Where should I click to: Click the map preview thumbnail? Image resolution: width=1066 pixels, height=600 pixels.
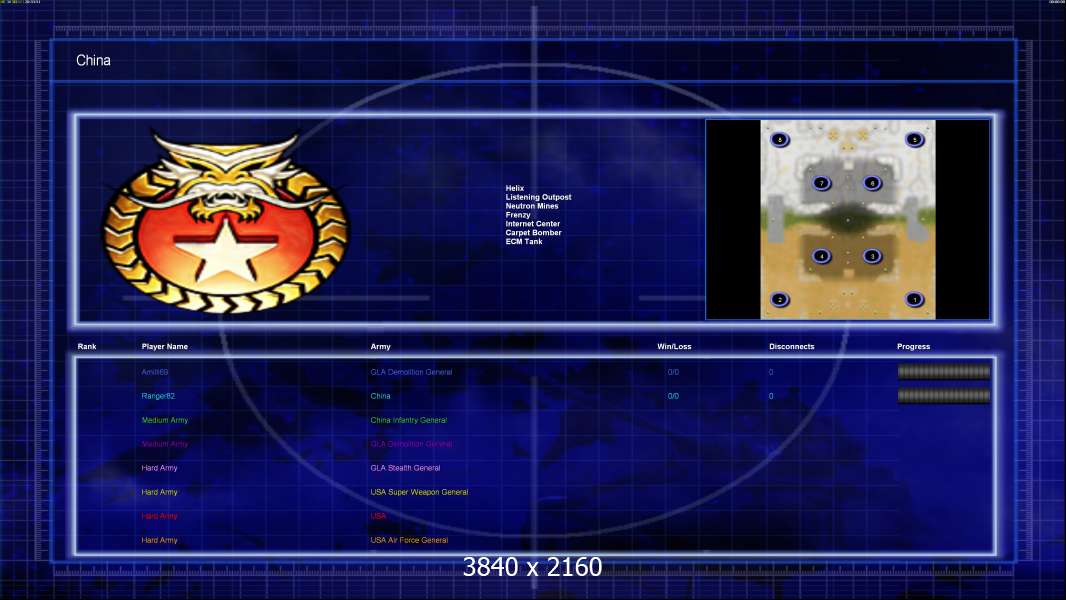(x=848, y=219)
